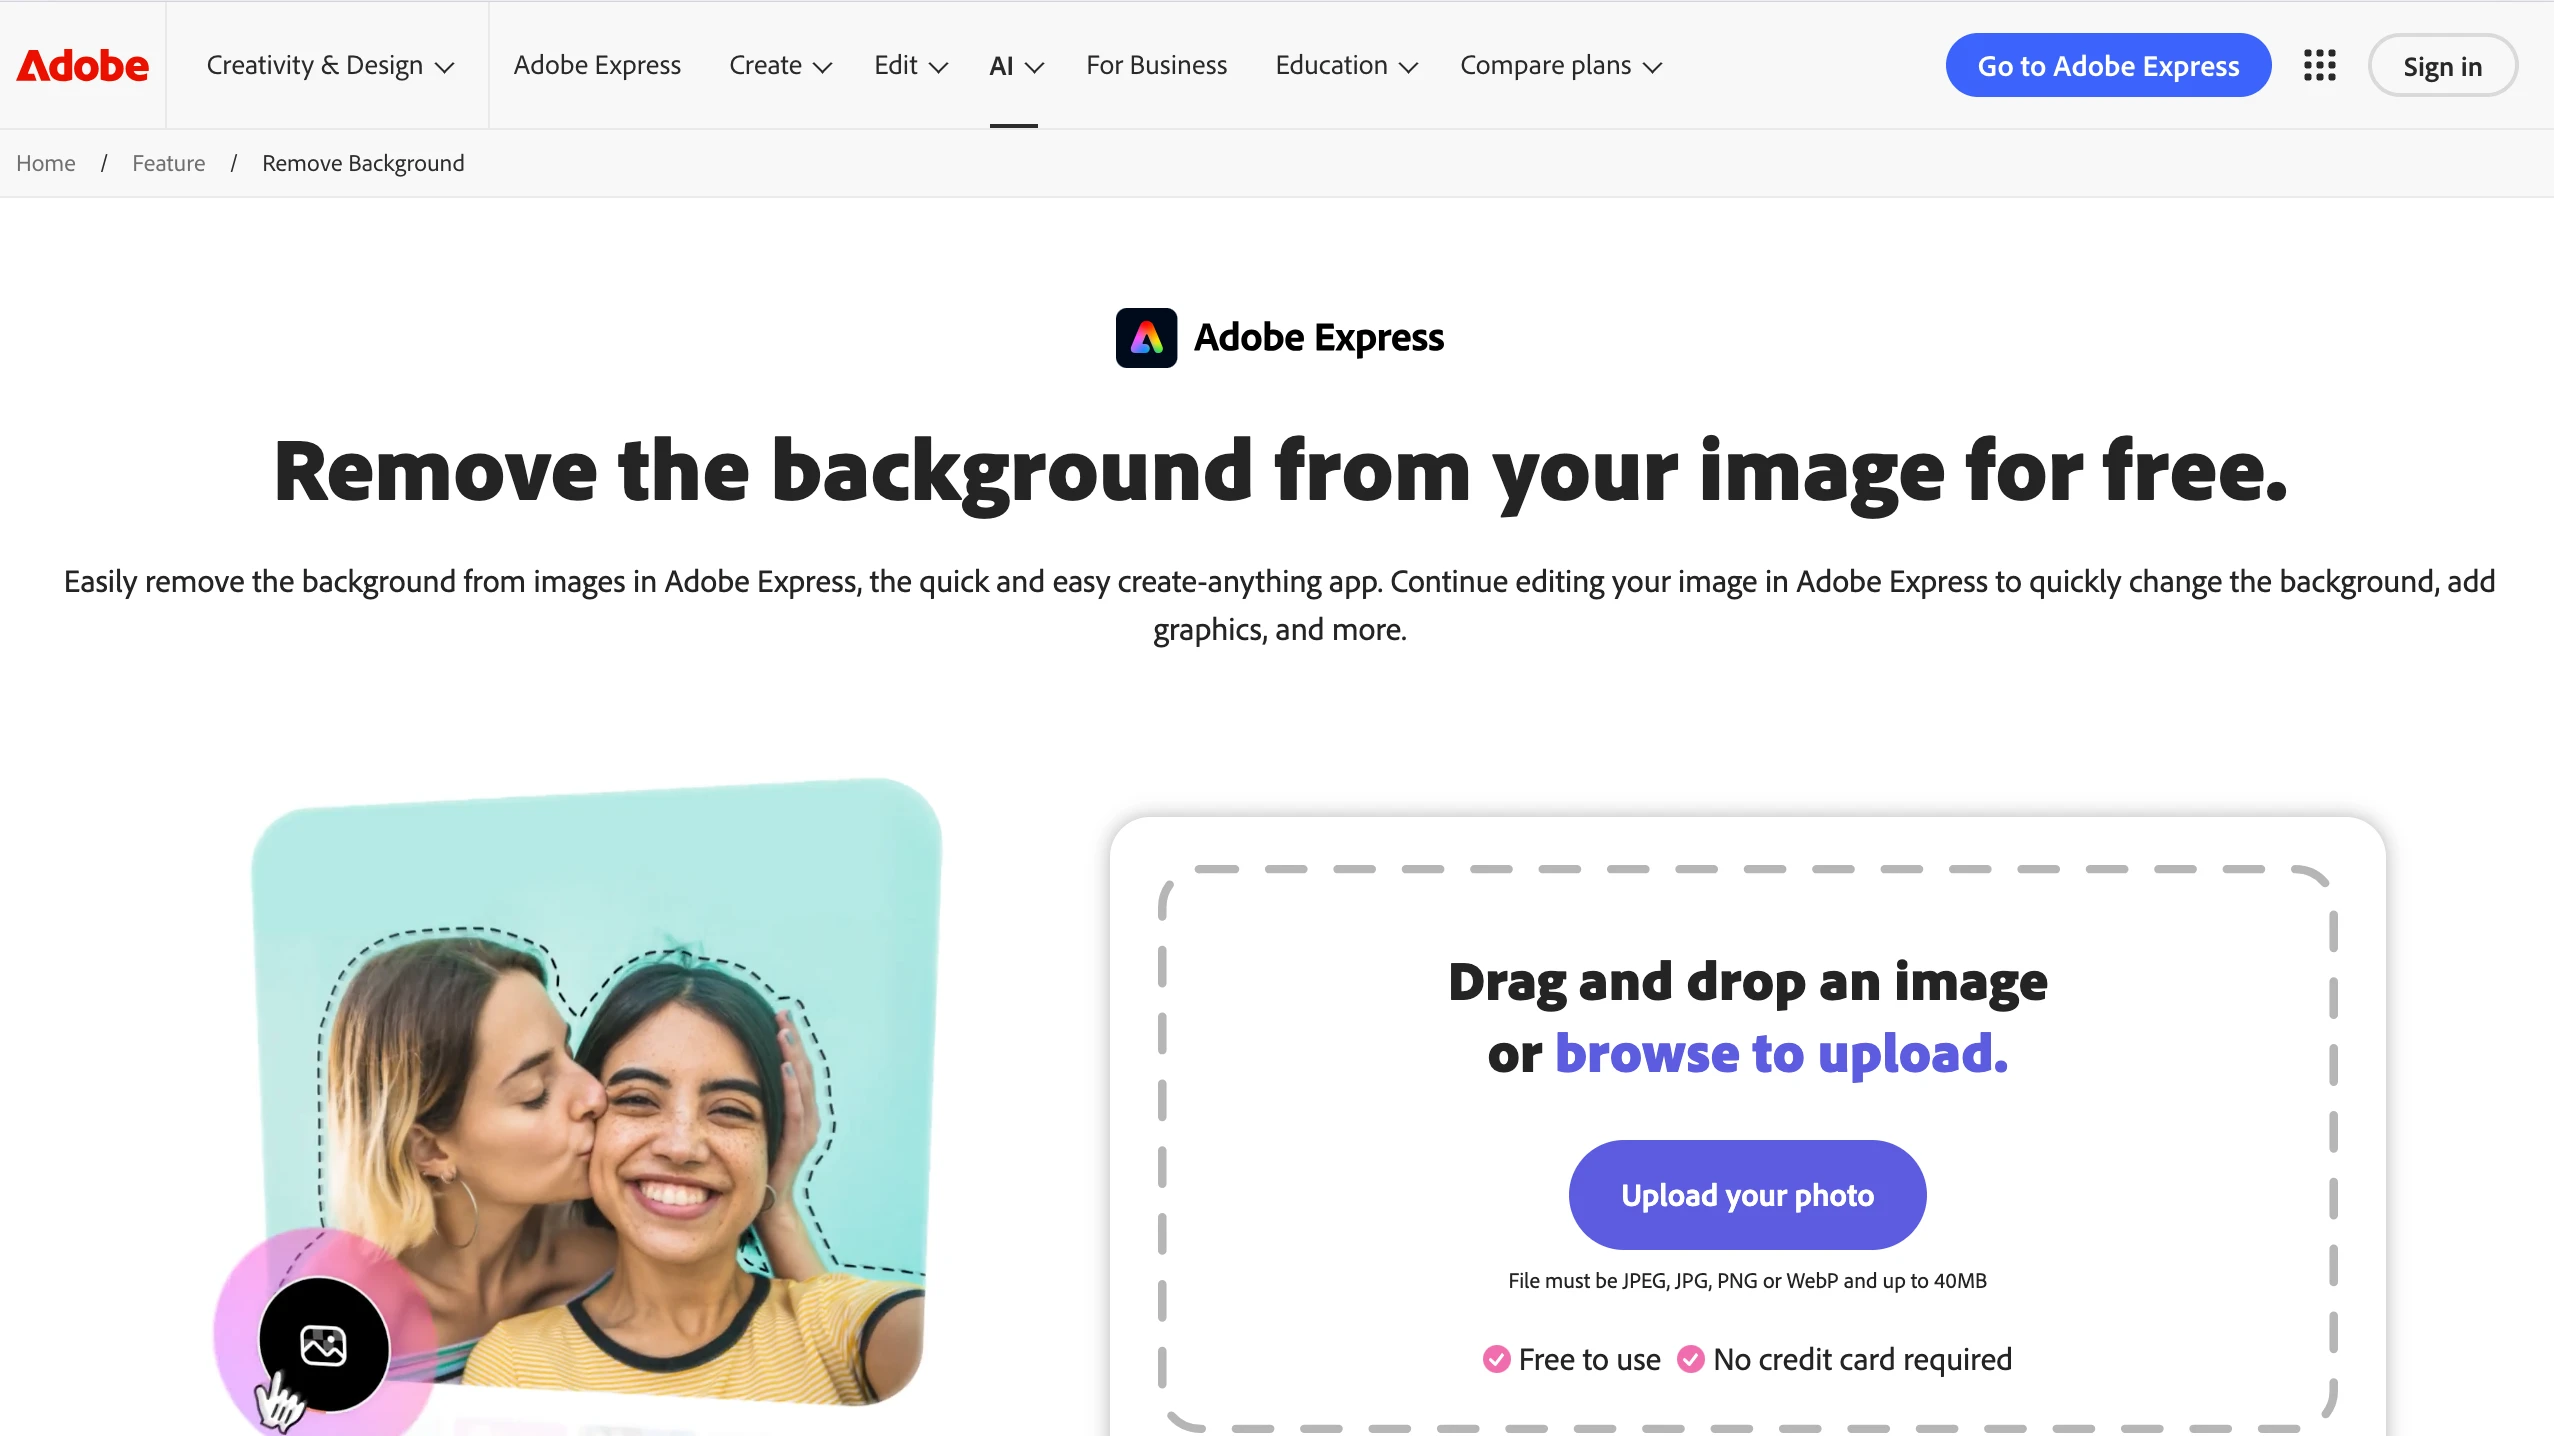This screenshot has height=1436, width=2554.
Task: Open the app launcher grid icon
Action: [x=2318, y=64]
